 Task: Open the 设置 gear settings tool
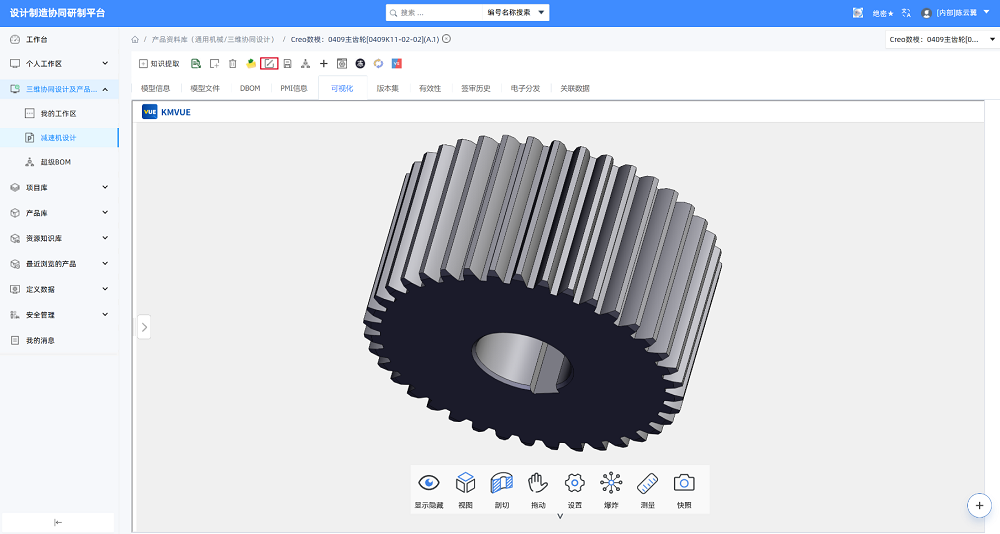(575, 490)
